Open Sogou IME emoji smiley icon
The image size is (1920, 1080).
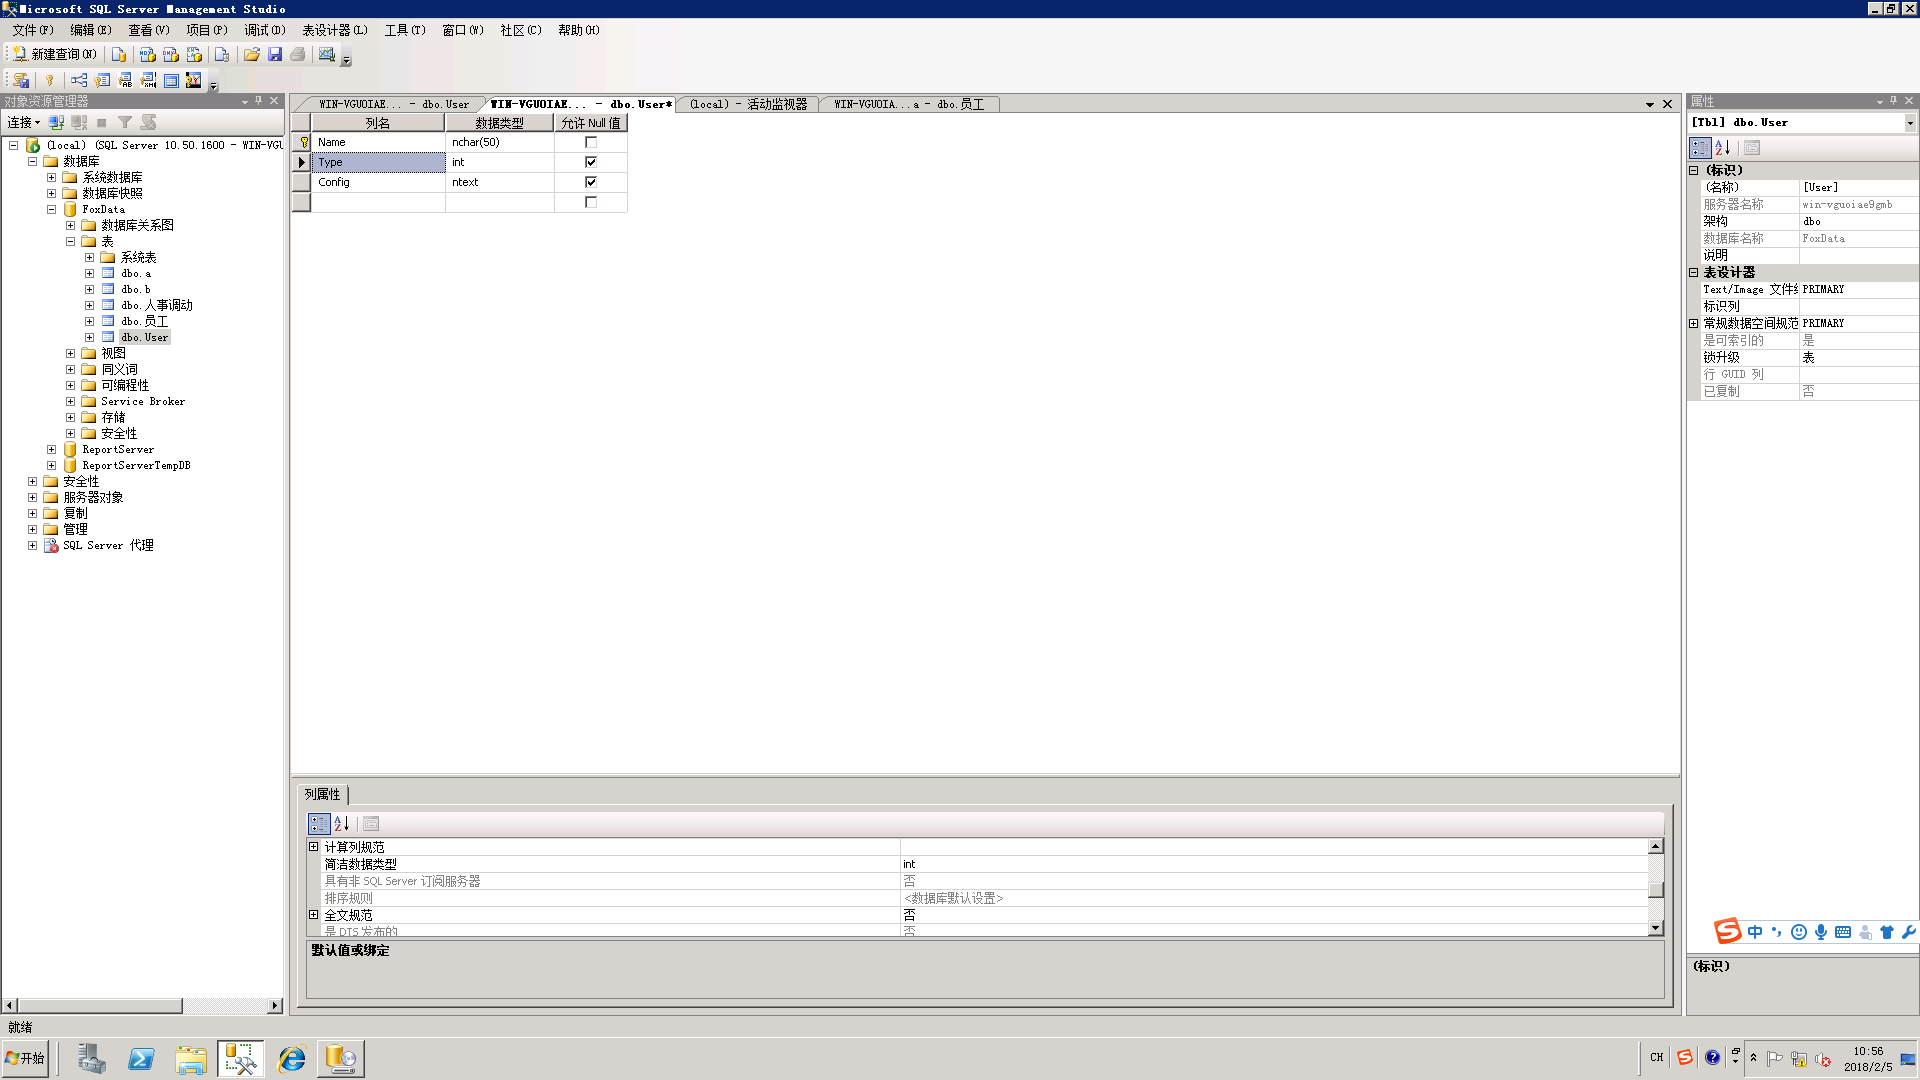tap(1799, 932)
